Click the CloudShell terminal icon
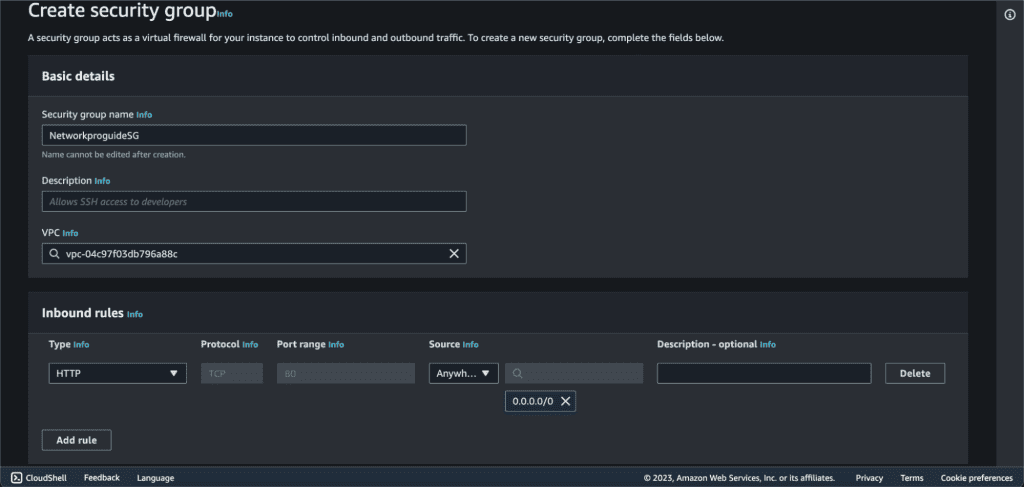1024x487 pixels. [x=17, y=477]
